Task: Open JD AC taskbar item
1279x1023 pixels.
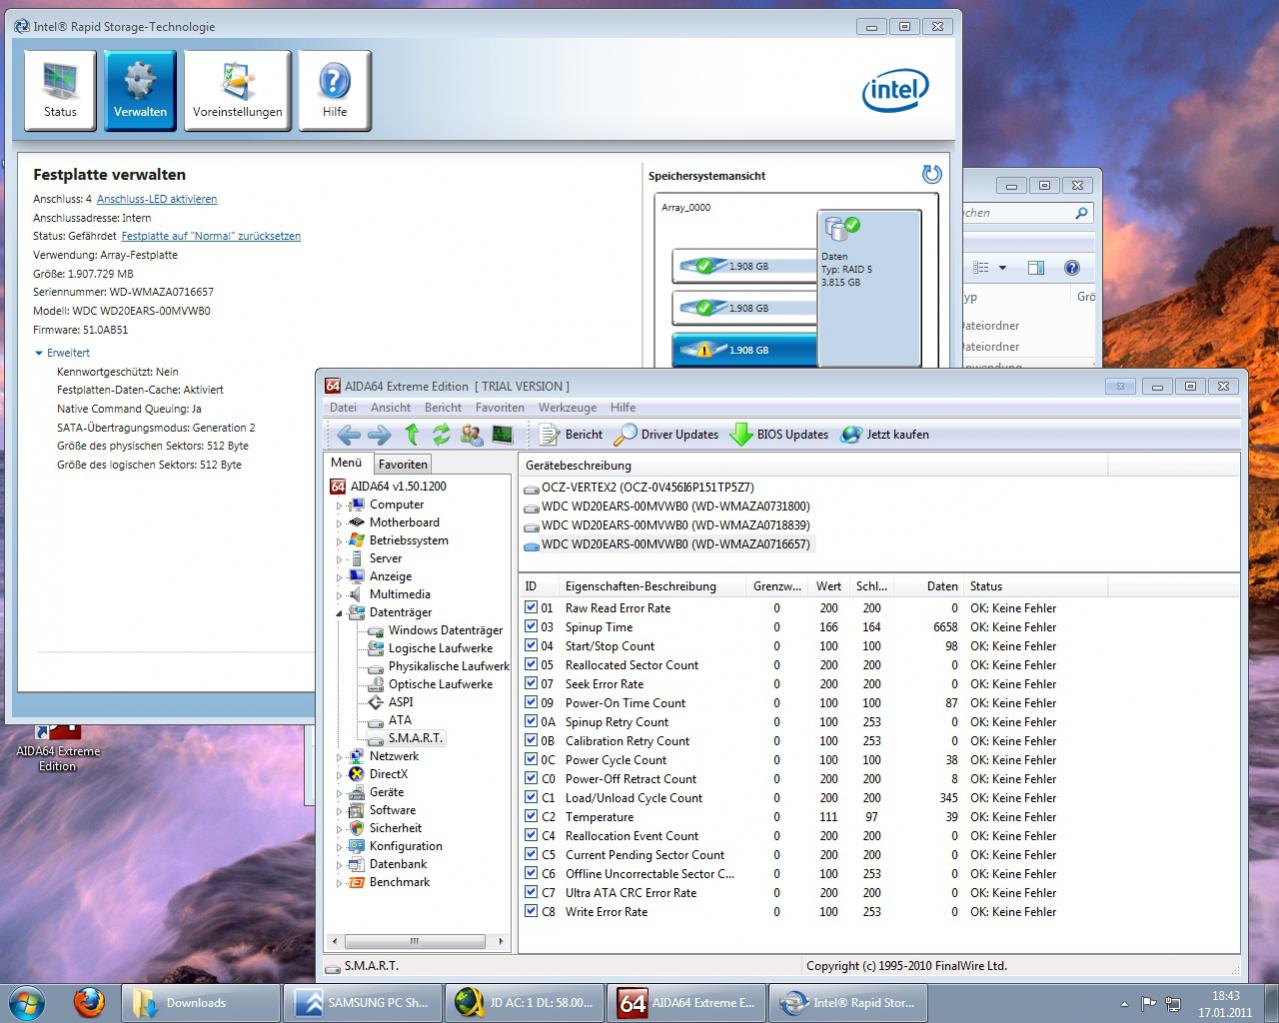Action: (x=525, y=1002)
